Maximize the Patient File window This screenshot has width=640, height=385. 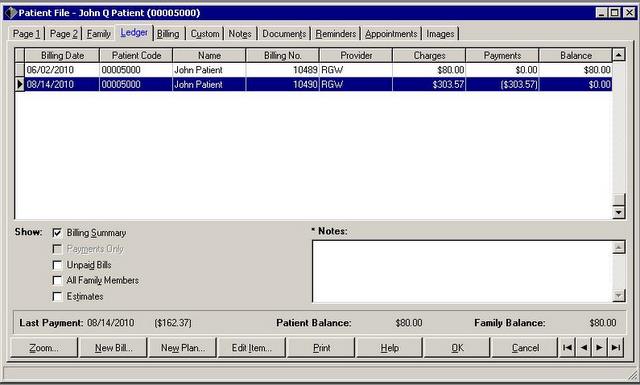coord(615,13)
